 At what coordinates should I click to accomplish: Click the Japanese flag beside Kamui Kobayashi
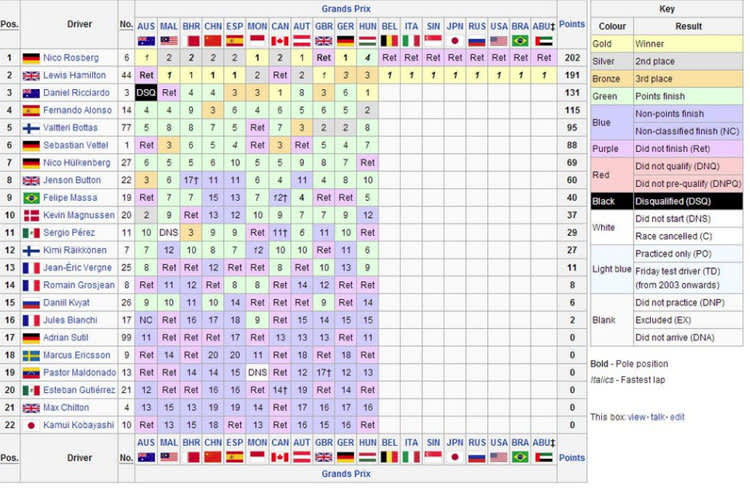[x=30, y=424]
